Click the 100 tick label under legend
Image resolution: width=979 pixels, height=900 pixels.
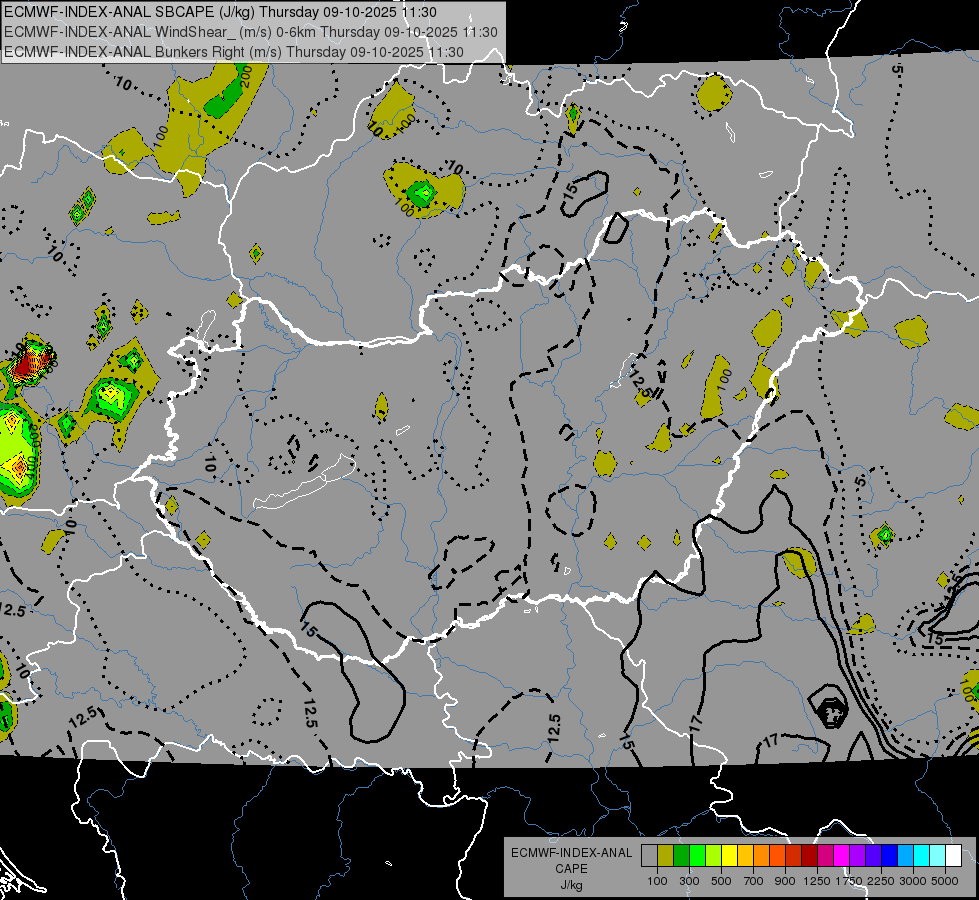pos(657,881)
